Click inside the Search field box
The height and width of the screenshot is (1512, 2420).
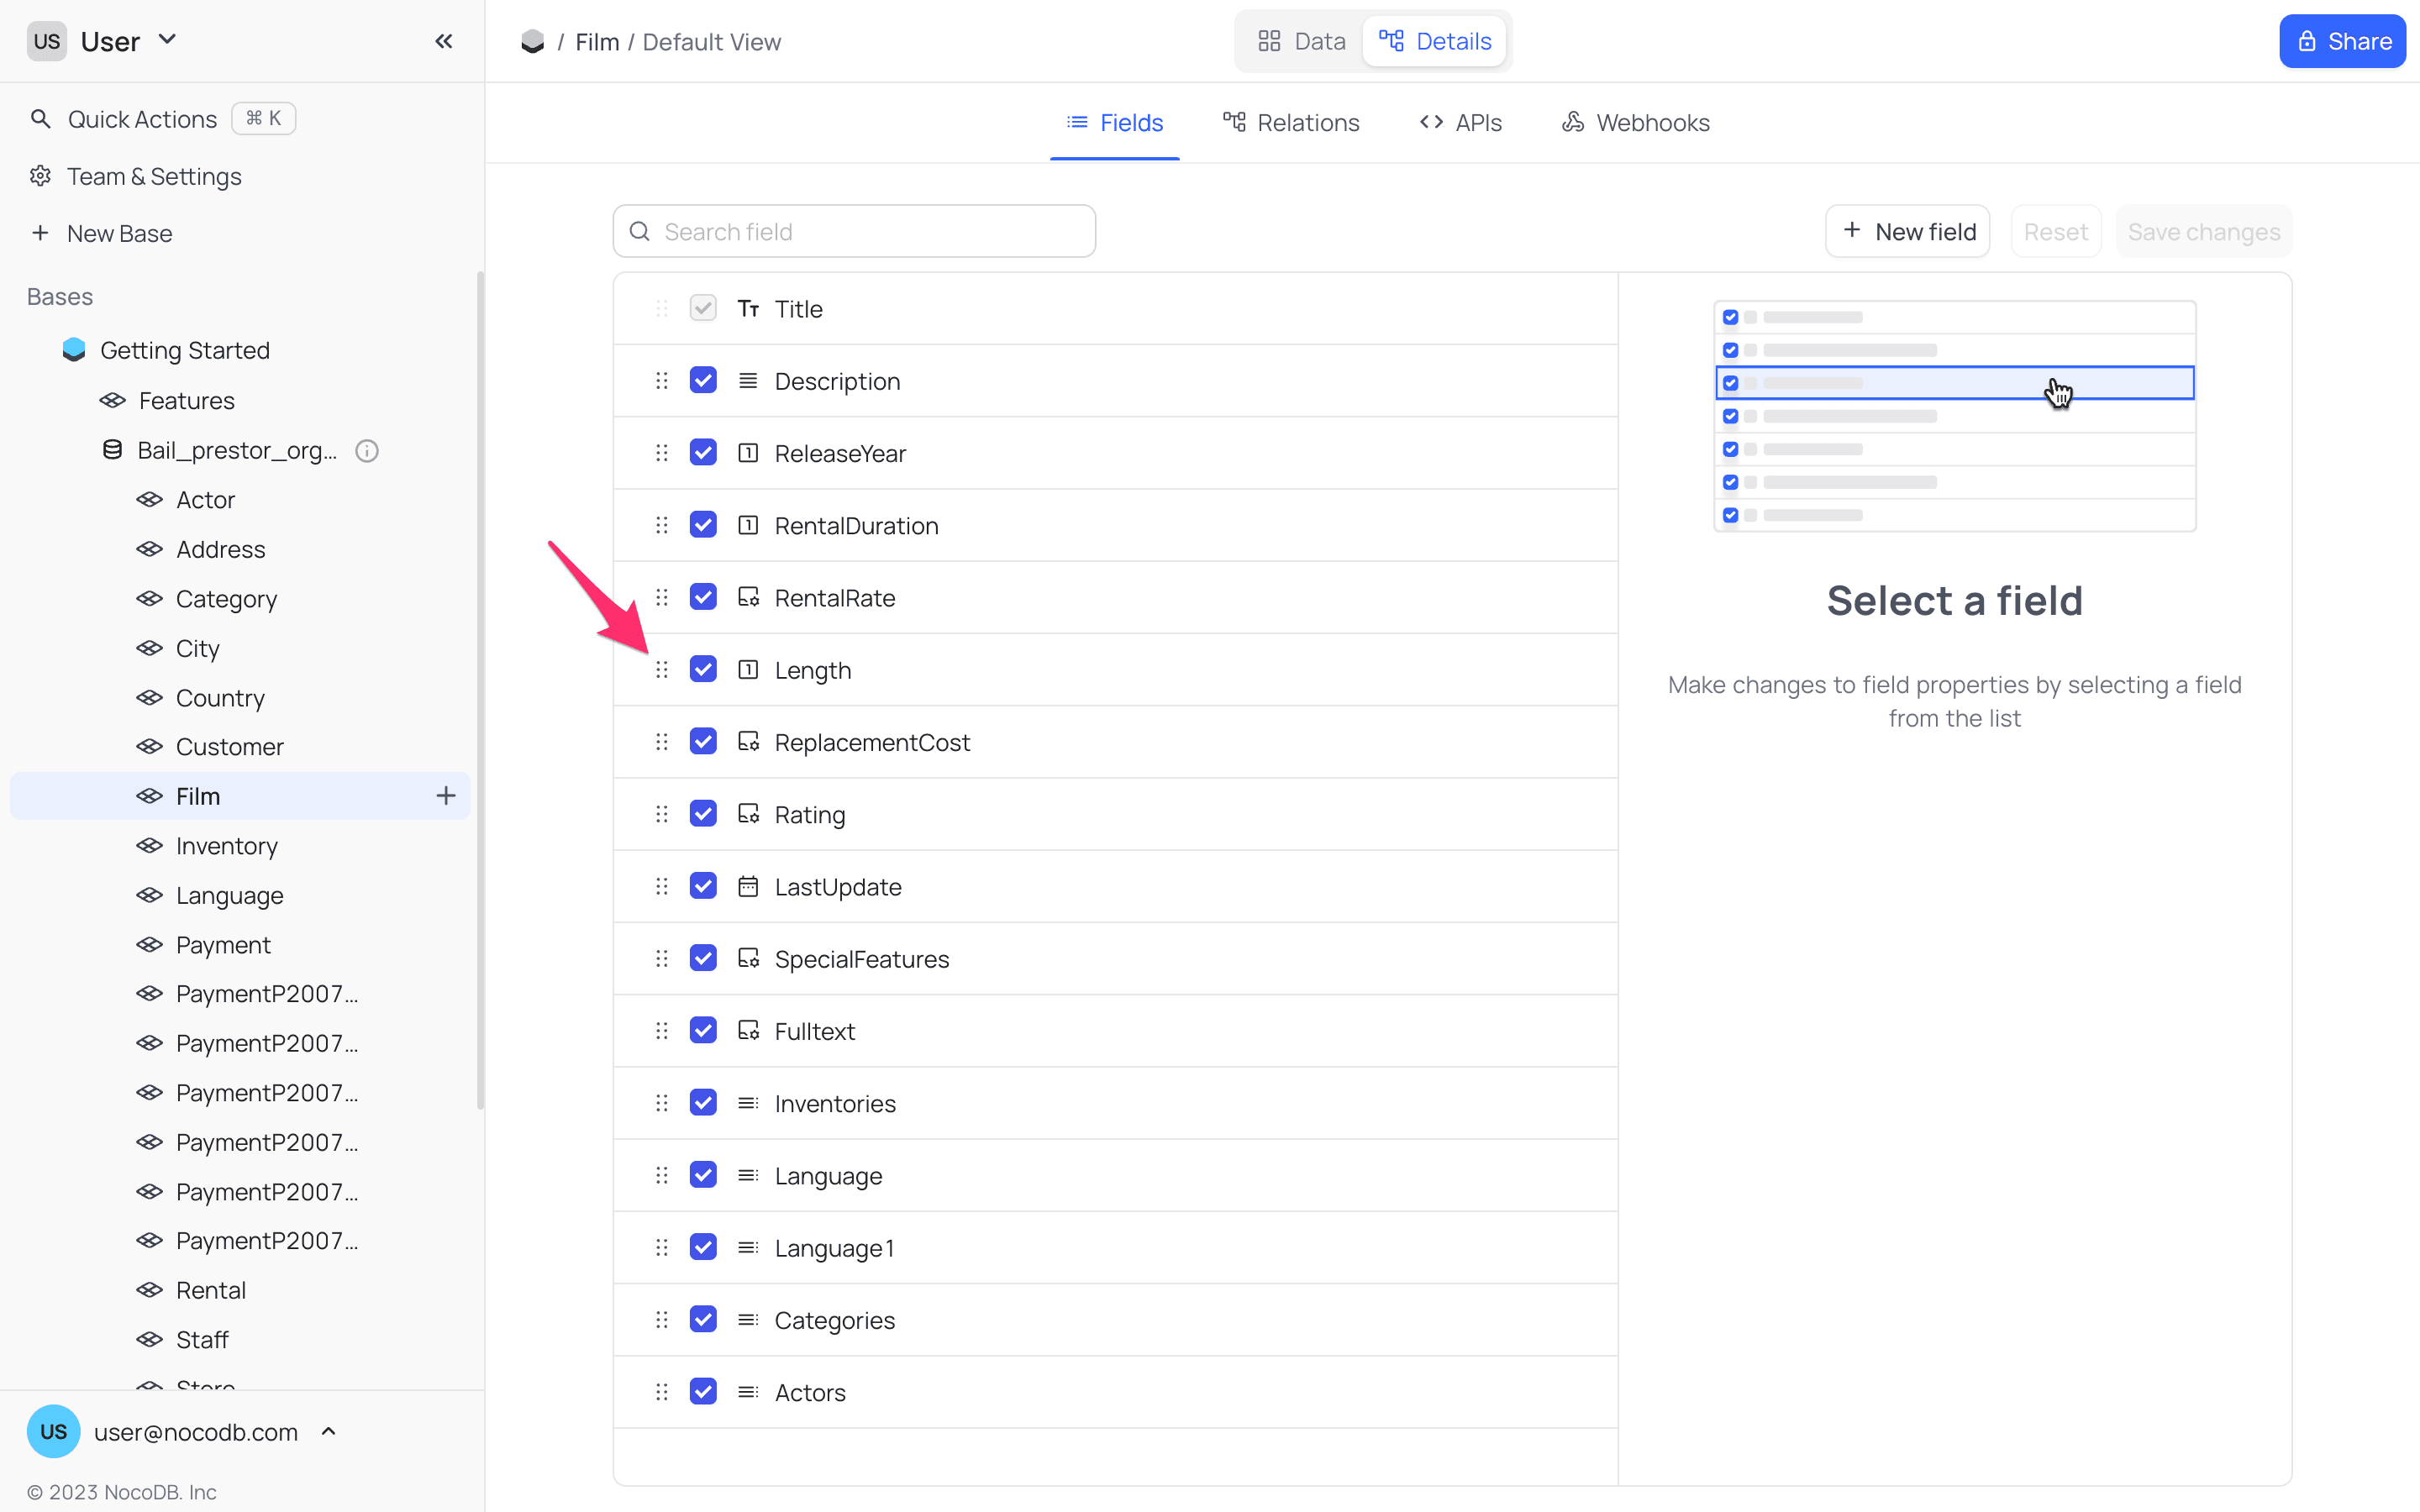(x=855, y=231)
